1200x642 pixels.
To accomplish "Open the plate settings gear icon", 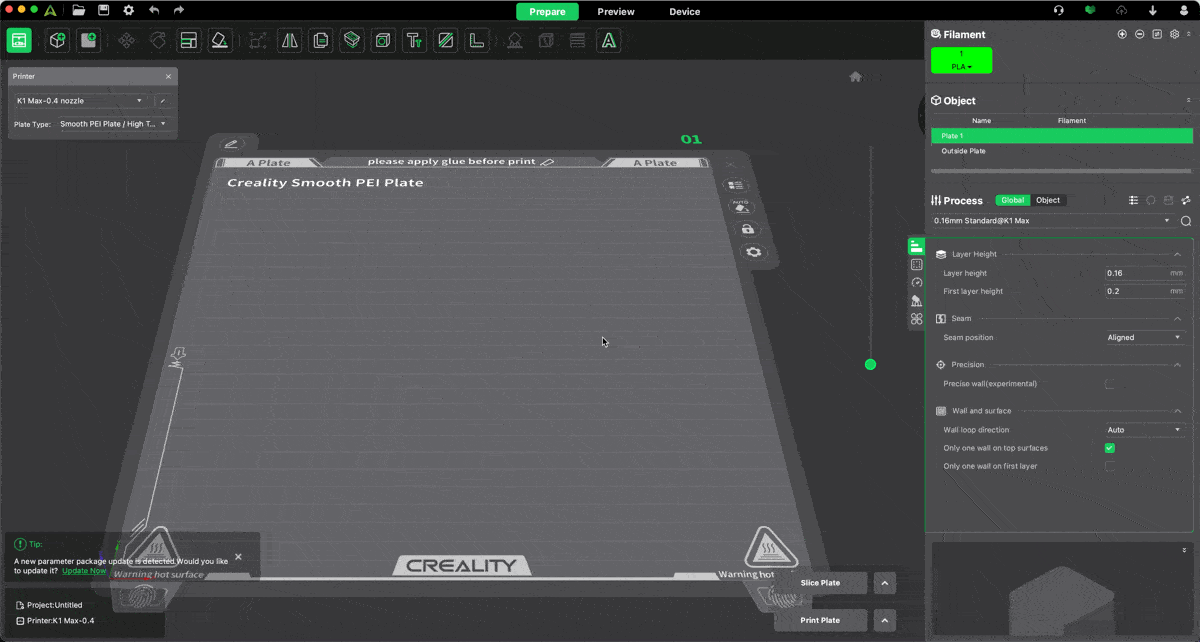I will point(753,252).
